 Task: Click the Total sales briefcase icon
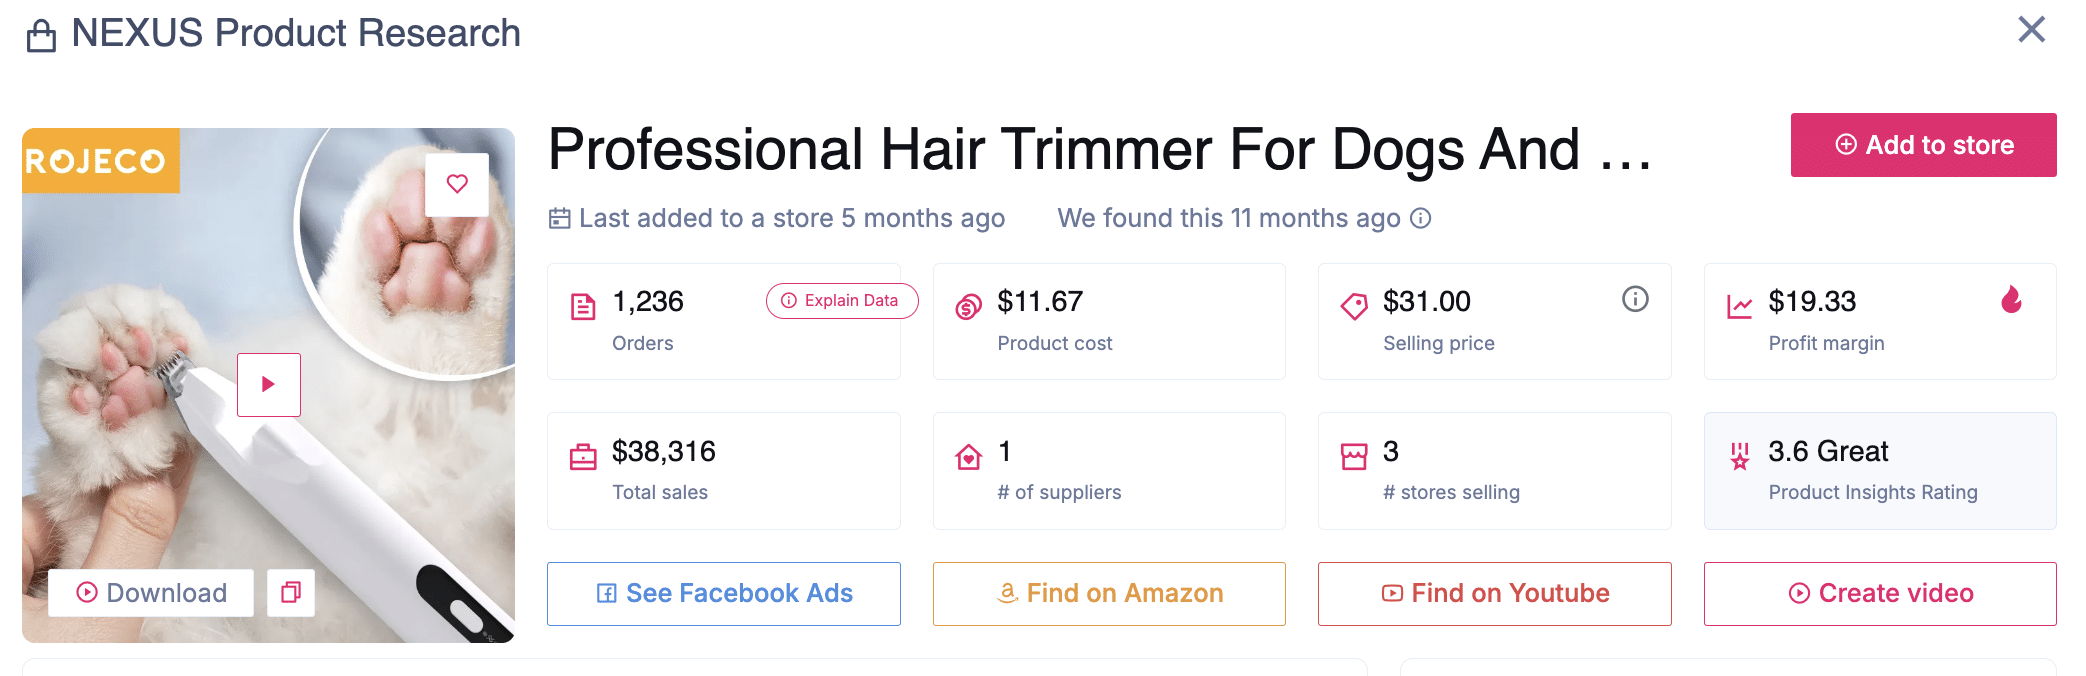(x=583, y=457)
